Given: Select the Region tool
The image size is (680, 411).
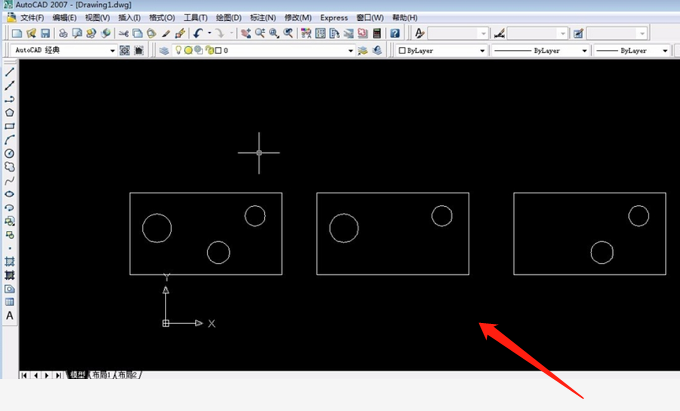Looking at the screenshot, I should click(10, 289).
